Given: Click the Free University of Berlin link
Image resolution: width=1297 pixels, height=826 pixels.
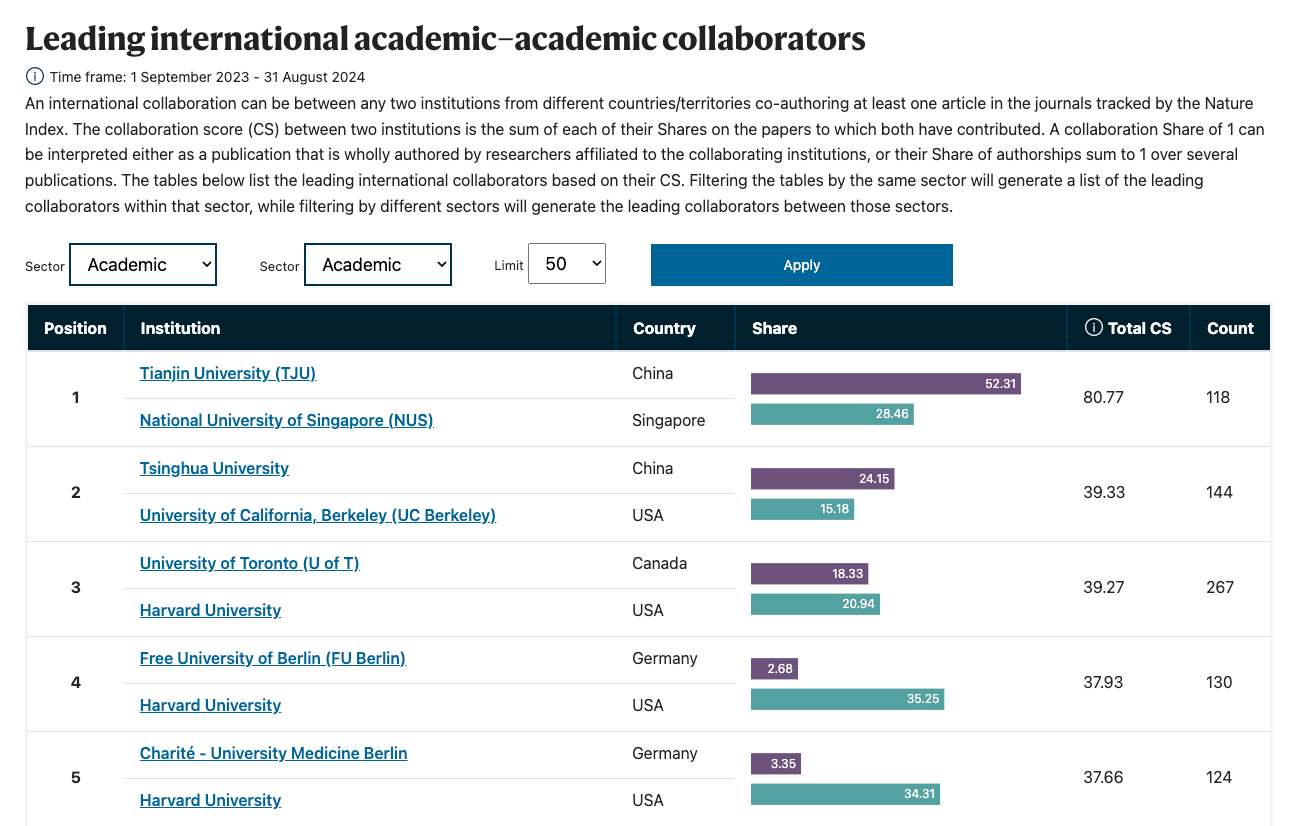Looking at the screenshot, I should (x=272, y=658).
